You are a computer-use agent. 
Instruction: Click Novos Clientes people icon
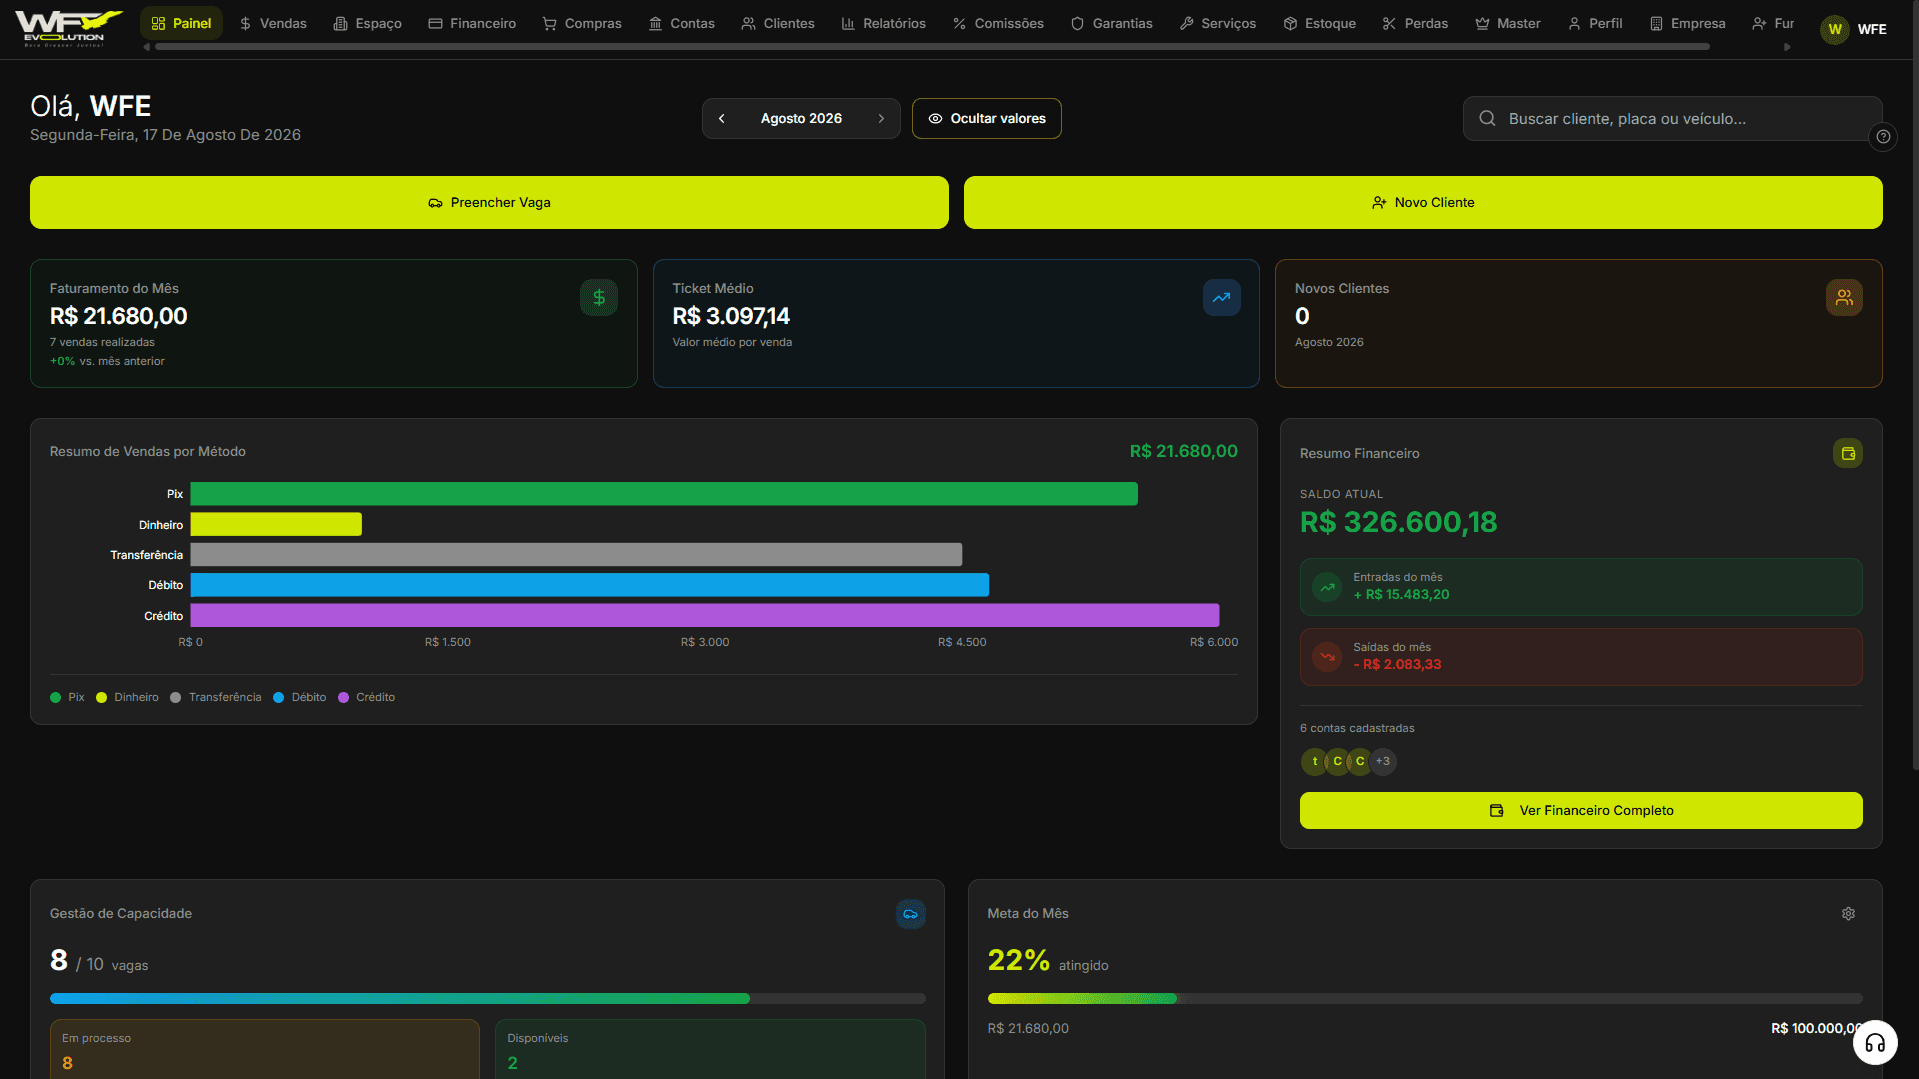pos(1844,297)
